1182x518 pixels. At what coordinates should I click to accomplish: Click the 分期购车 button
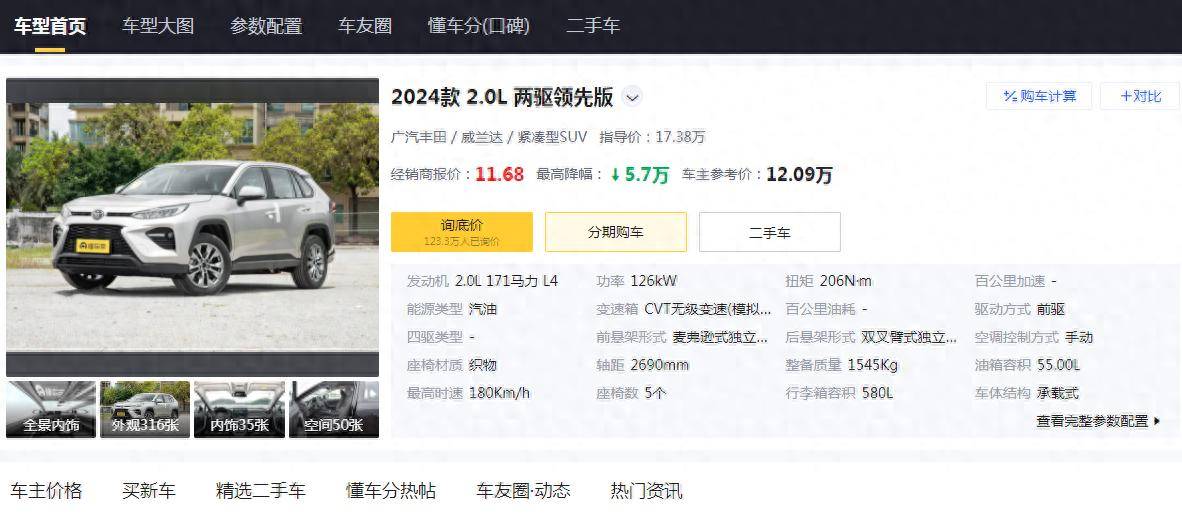tap(616, 231)
